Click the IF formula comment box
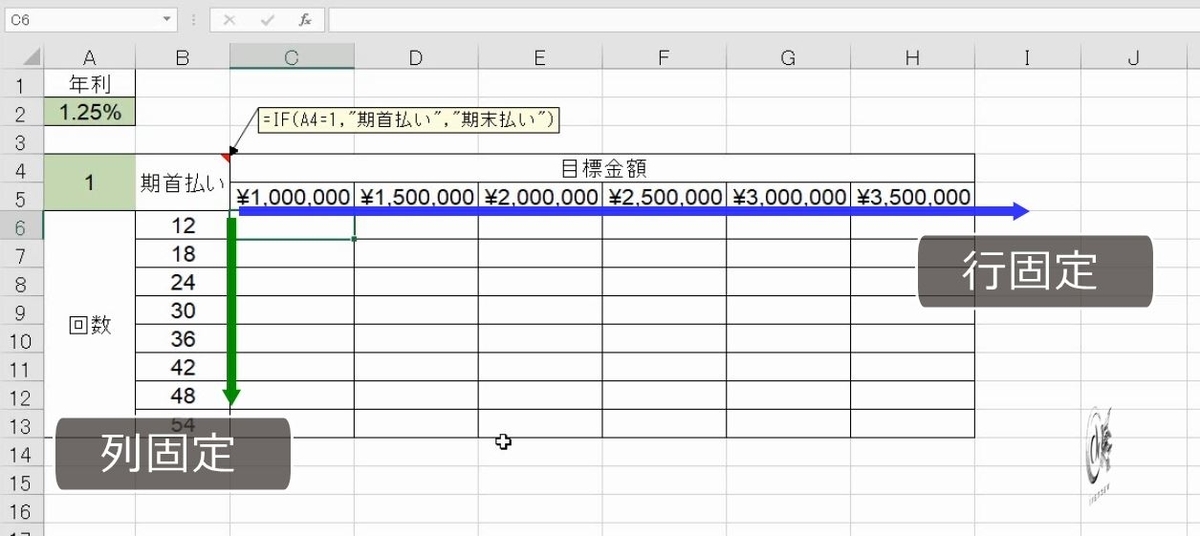Screen dimensions: 1200x536 point(407,120)
